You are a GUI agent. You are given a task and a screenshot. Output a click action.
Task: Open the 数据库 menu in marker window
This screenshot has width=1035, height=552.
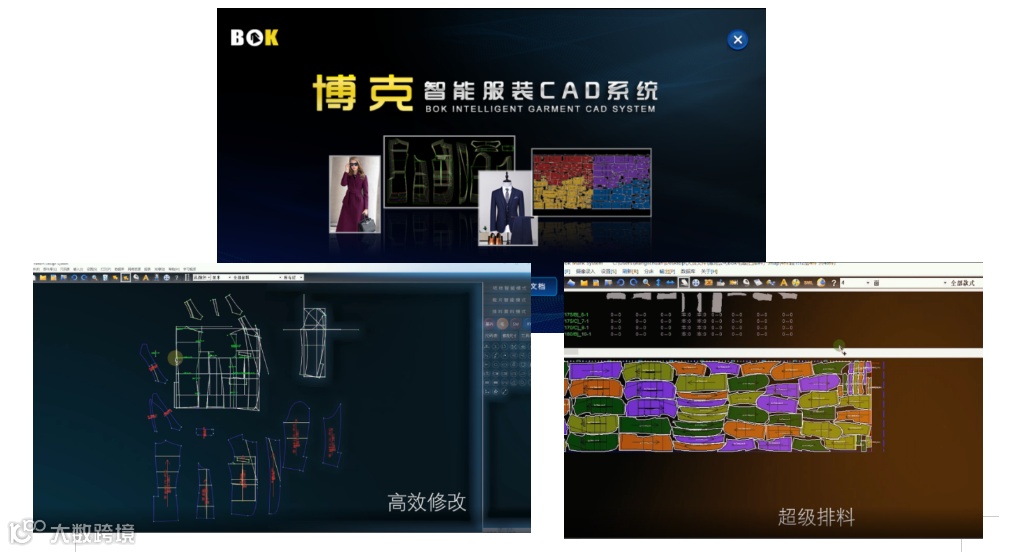(688, 271)
